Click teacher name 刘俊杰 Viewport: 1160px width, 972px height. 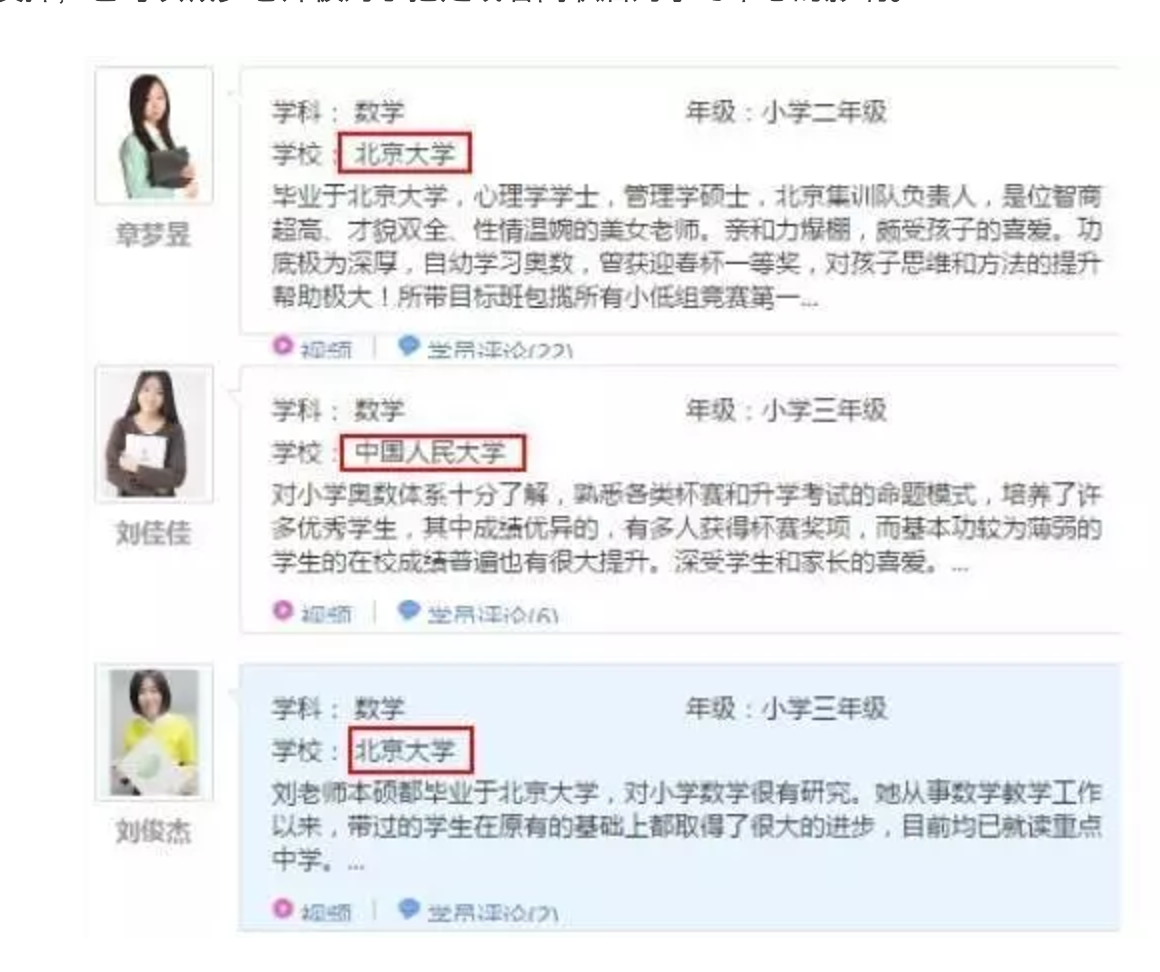pyautogui.click(x=153, y=831)
